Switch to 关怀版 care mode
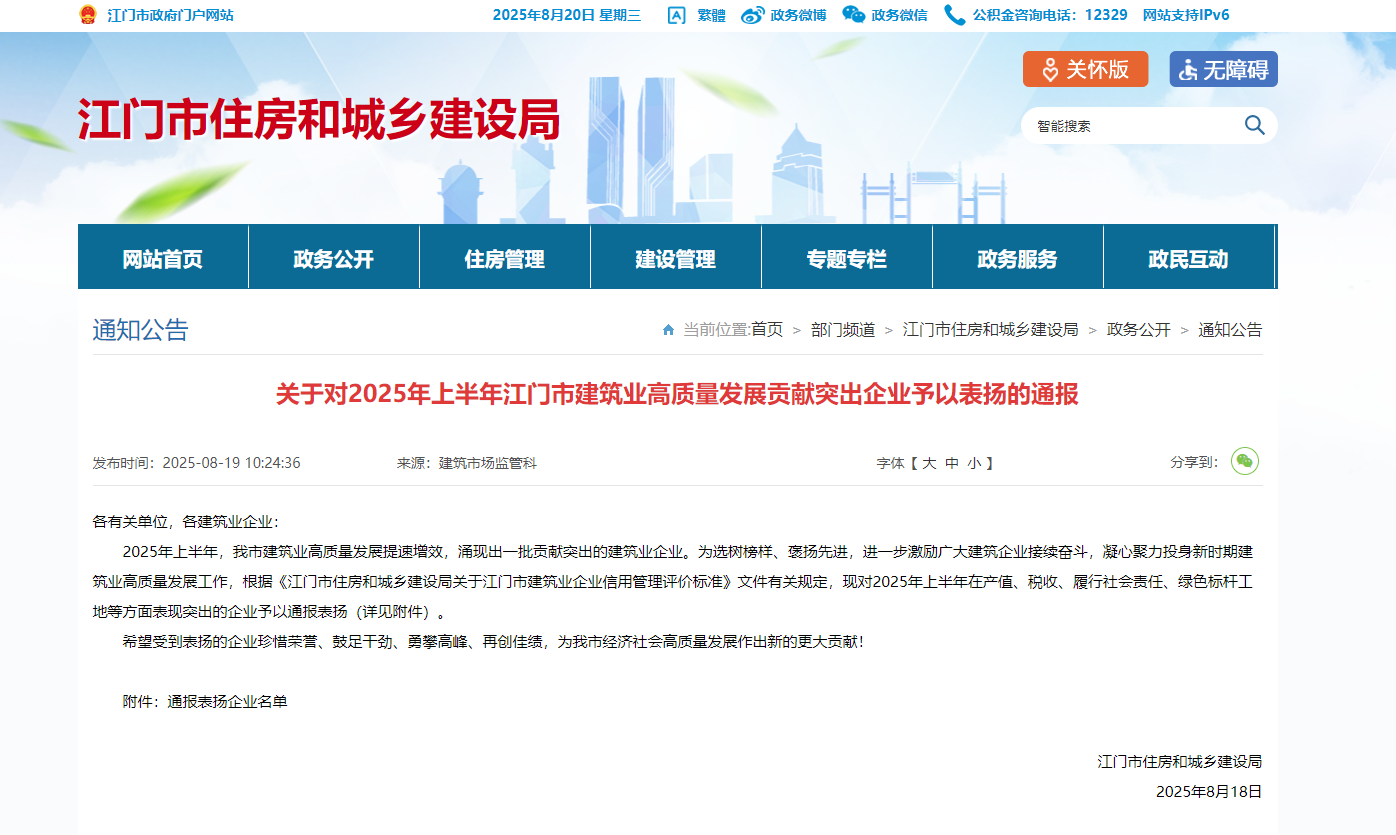The image size is (1396, 835). coord(1085,69)
